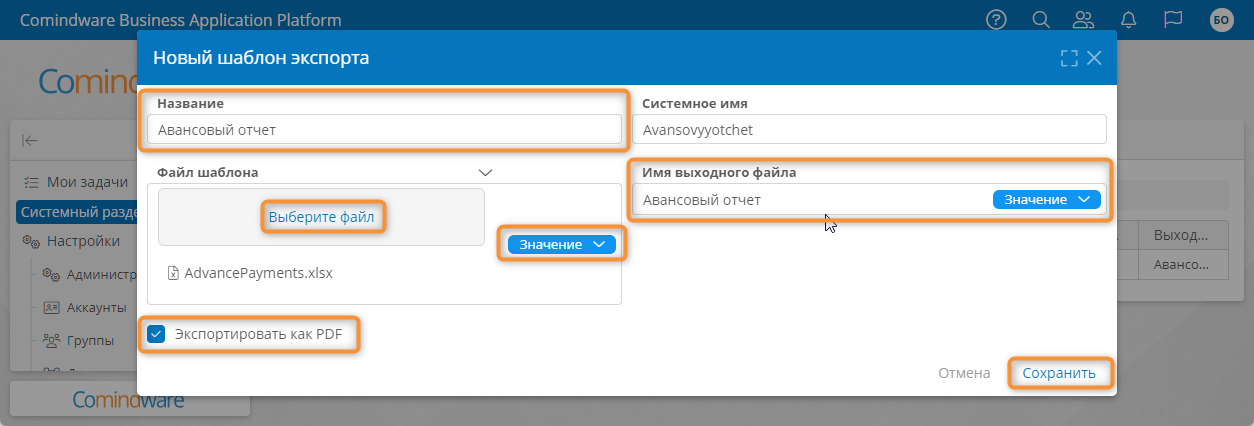Click the AdvancePayments.xlsx file icon

click(172, 272)
